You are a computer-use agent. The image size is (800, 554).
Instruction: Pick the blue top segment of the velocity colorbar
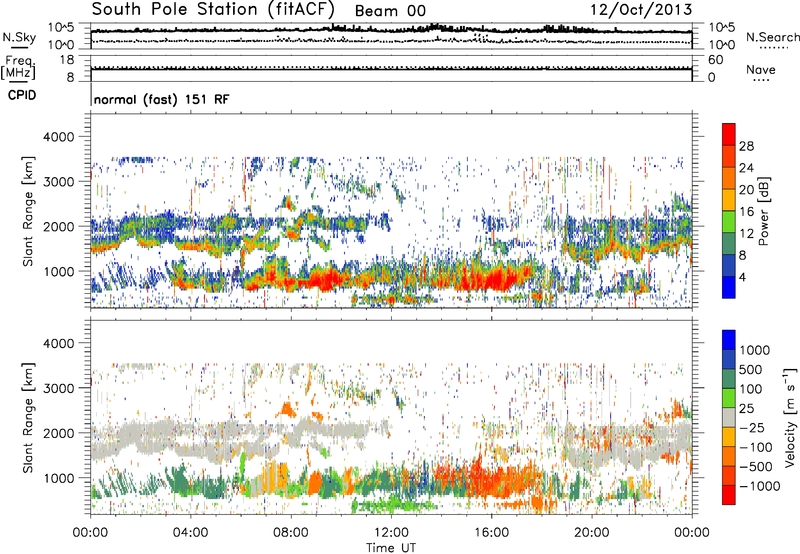(729, 340)
